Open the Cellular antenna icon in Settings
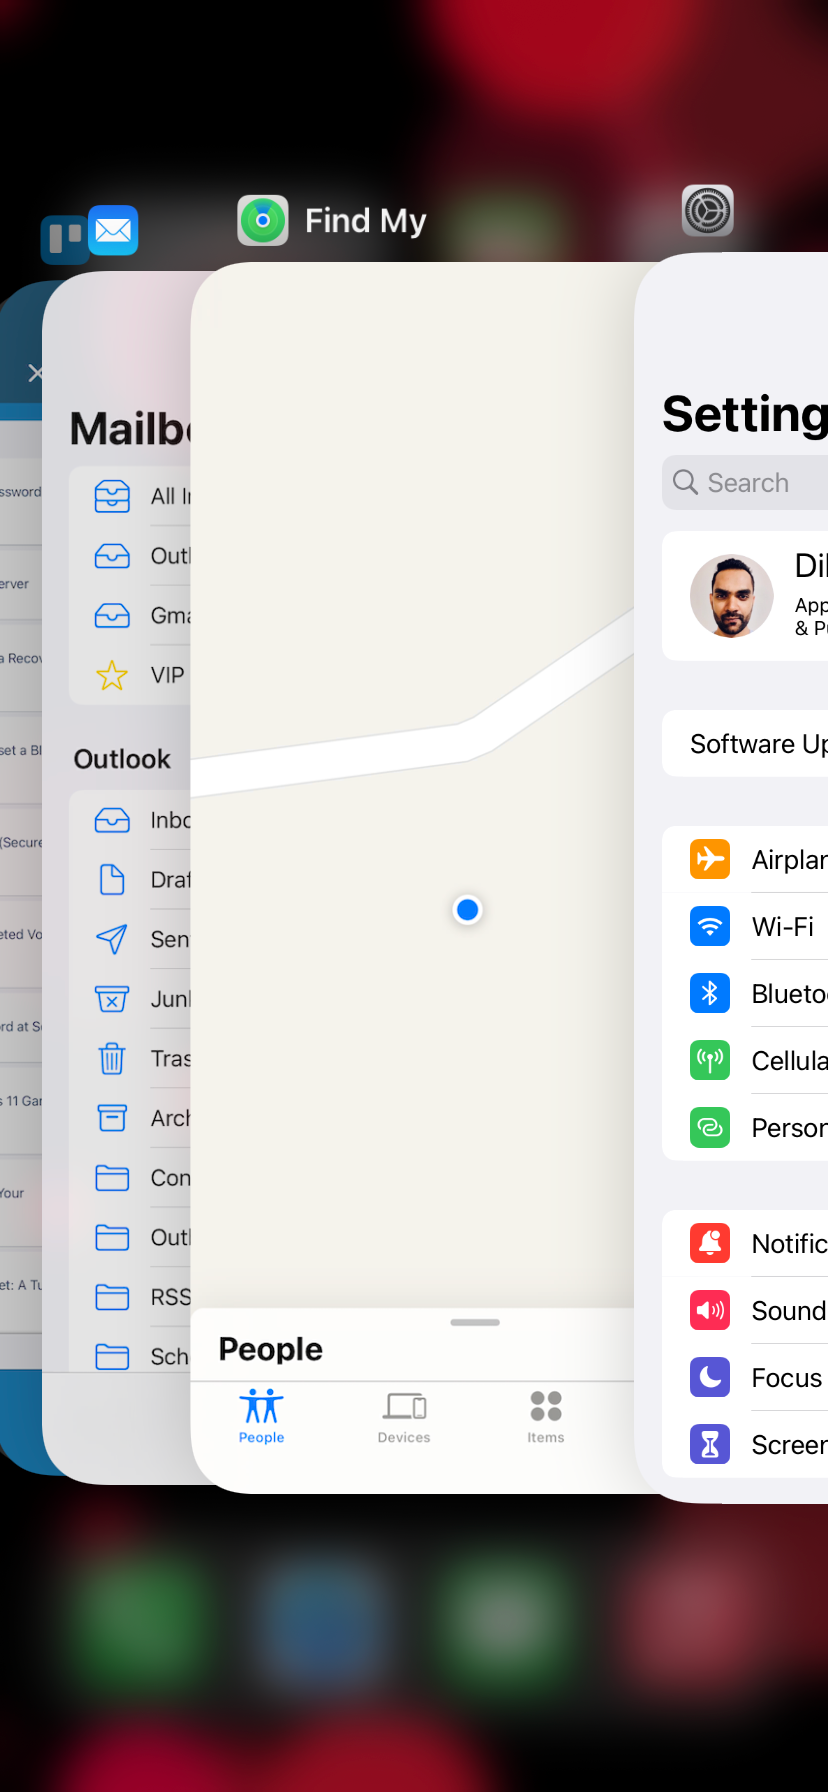The height and width of the screenshot is (1792, 828). point(710,1060)
